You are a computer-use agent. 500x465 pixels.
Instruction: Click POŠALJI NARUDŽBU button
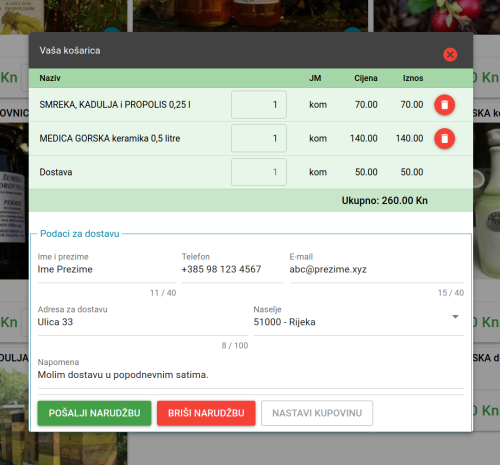94,413
